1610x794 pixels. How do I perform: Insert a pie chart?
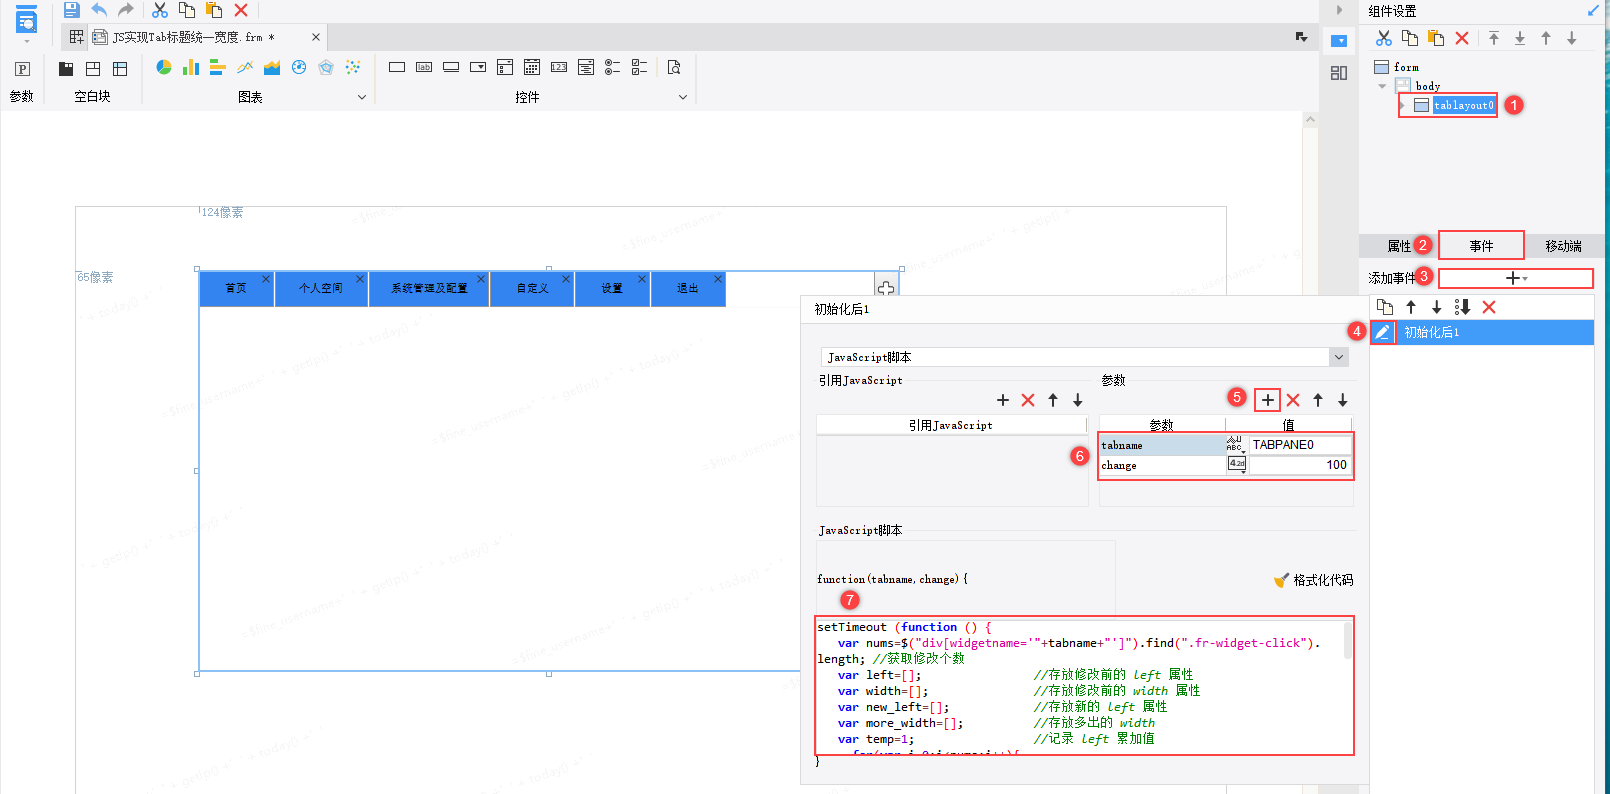coord(164,67)
